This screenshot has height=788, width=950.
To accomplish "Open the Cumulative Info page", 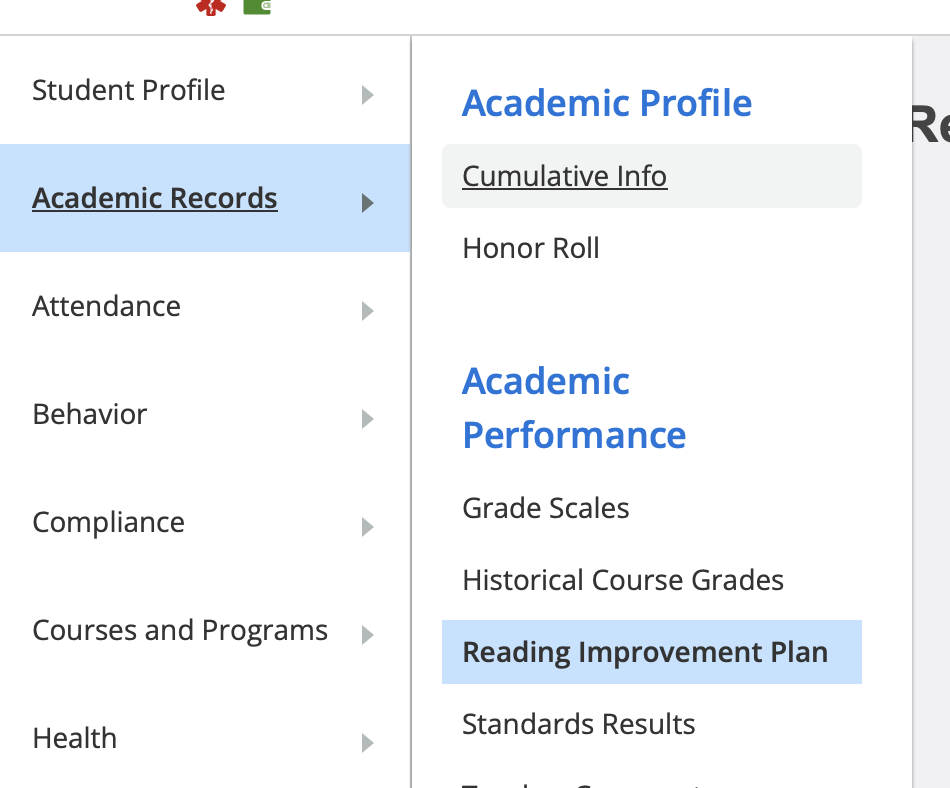I will (x=564, y=176).
